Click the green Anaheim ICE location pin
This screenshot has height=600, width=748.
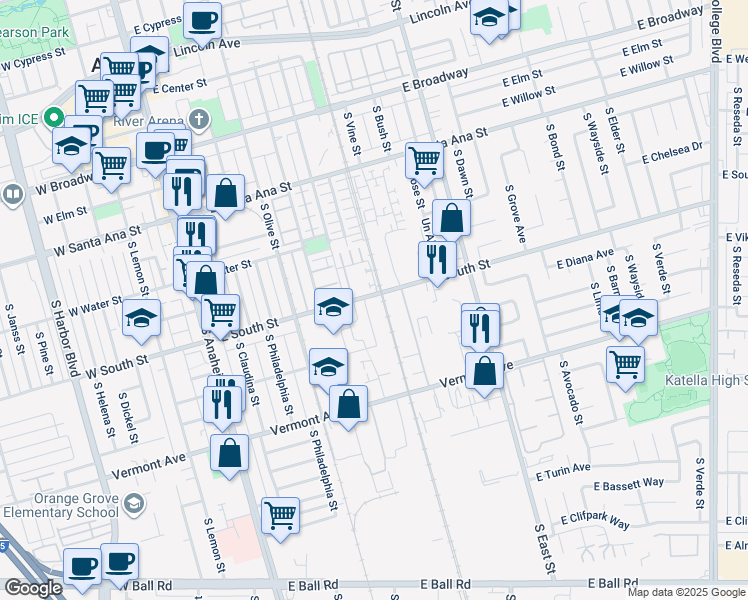[53, 117]
